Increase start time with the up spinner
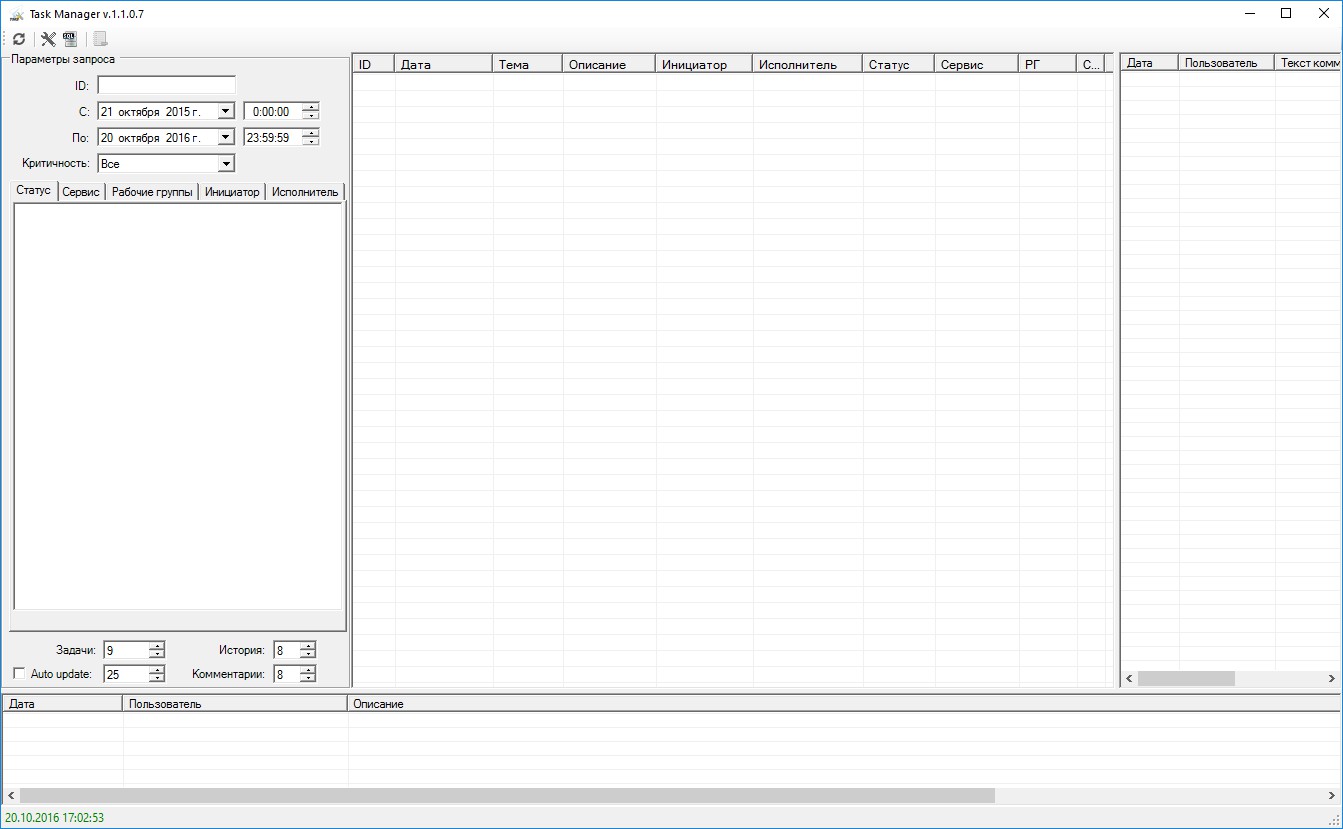 tap(311, 107)
